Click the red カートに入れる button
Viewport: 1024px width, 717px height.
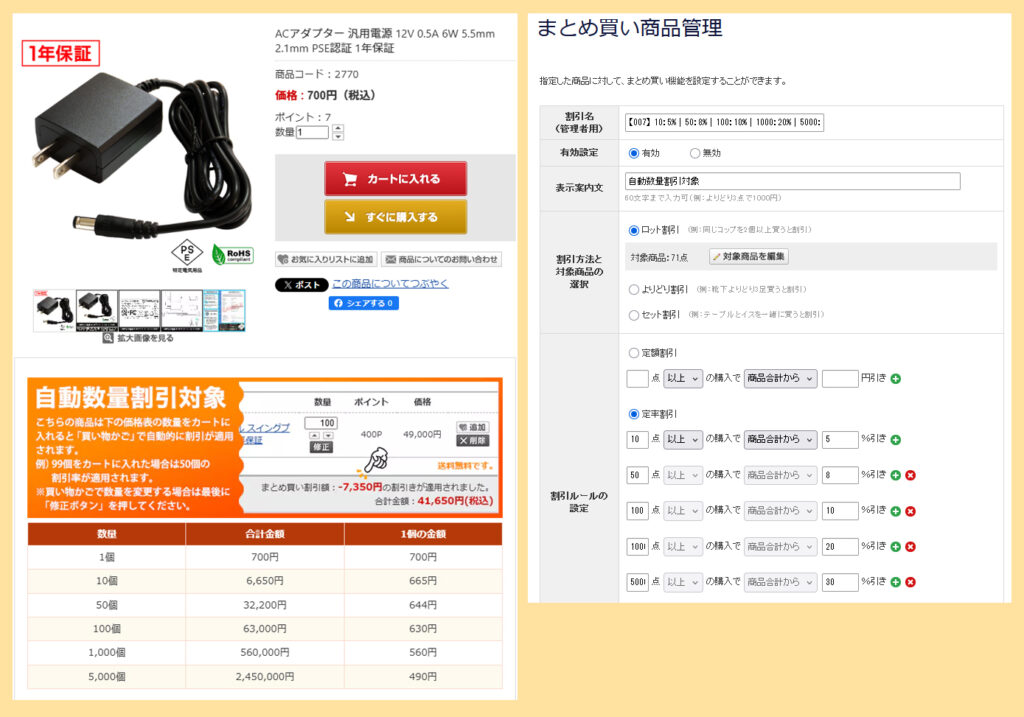pos(395,179)
